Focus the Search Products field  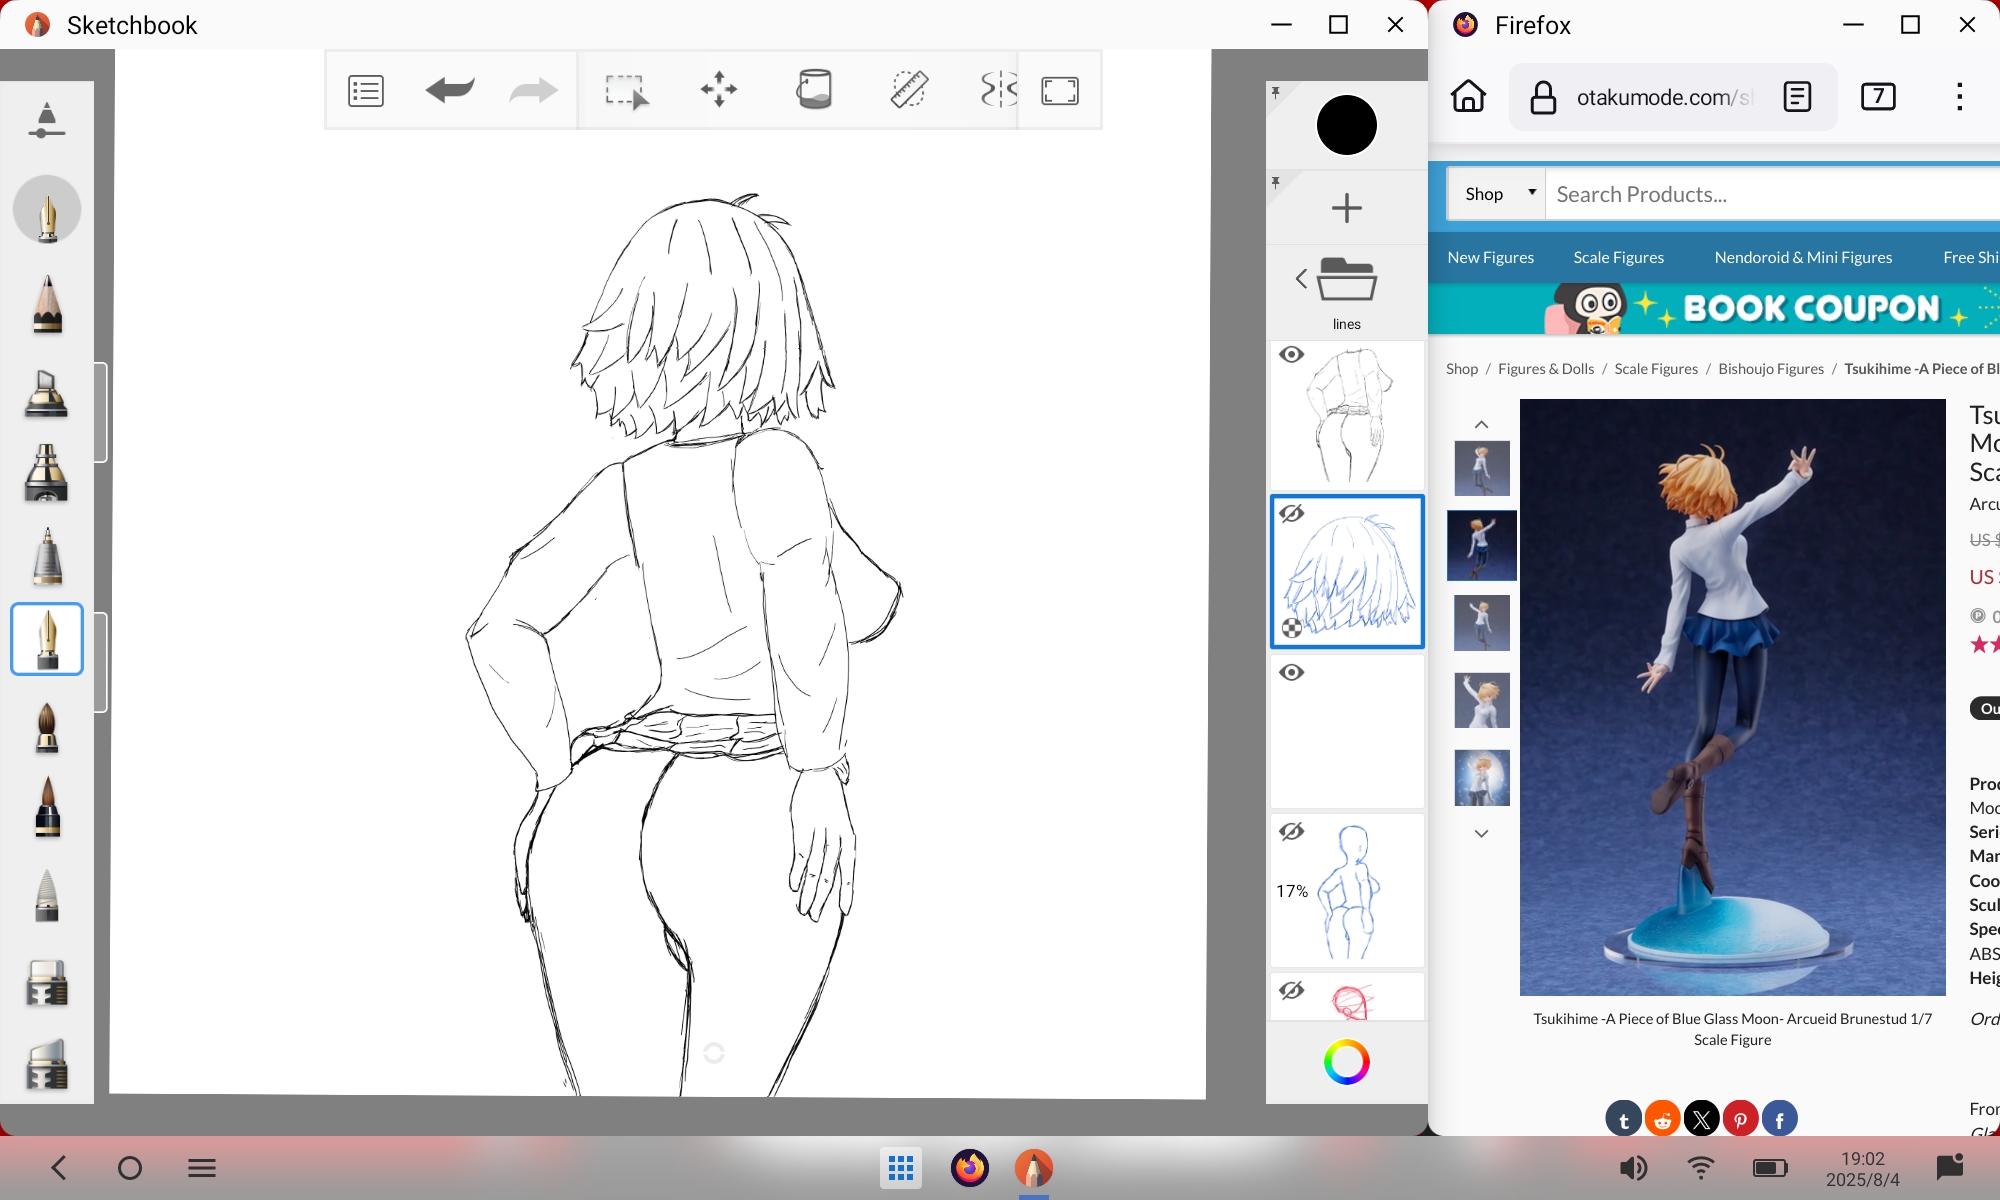tap(1772, 194)
